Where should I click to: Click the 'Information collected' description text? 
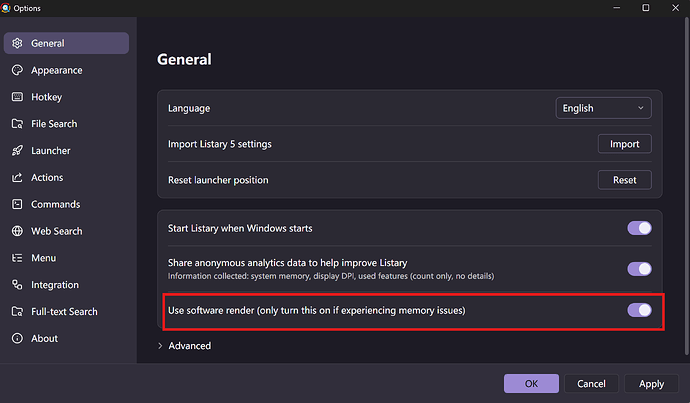pos(331,276)
